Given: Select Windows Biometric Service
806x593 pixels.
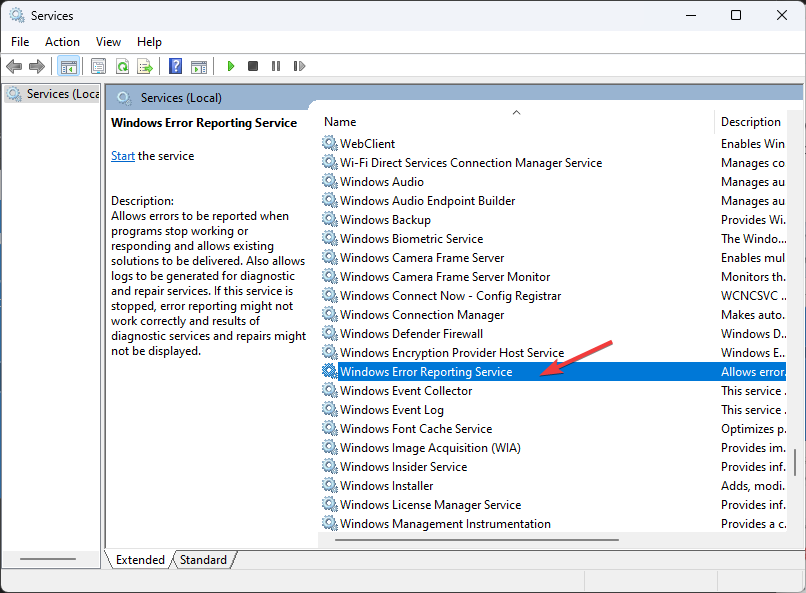Looking at the screenshot, I should (x=554, y=238).
